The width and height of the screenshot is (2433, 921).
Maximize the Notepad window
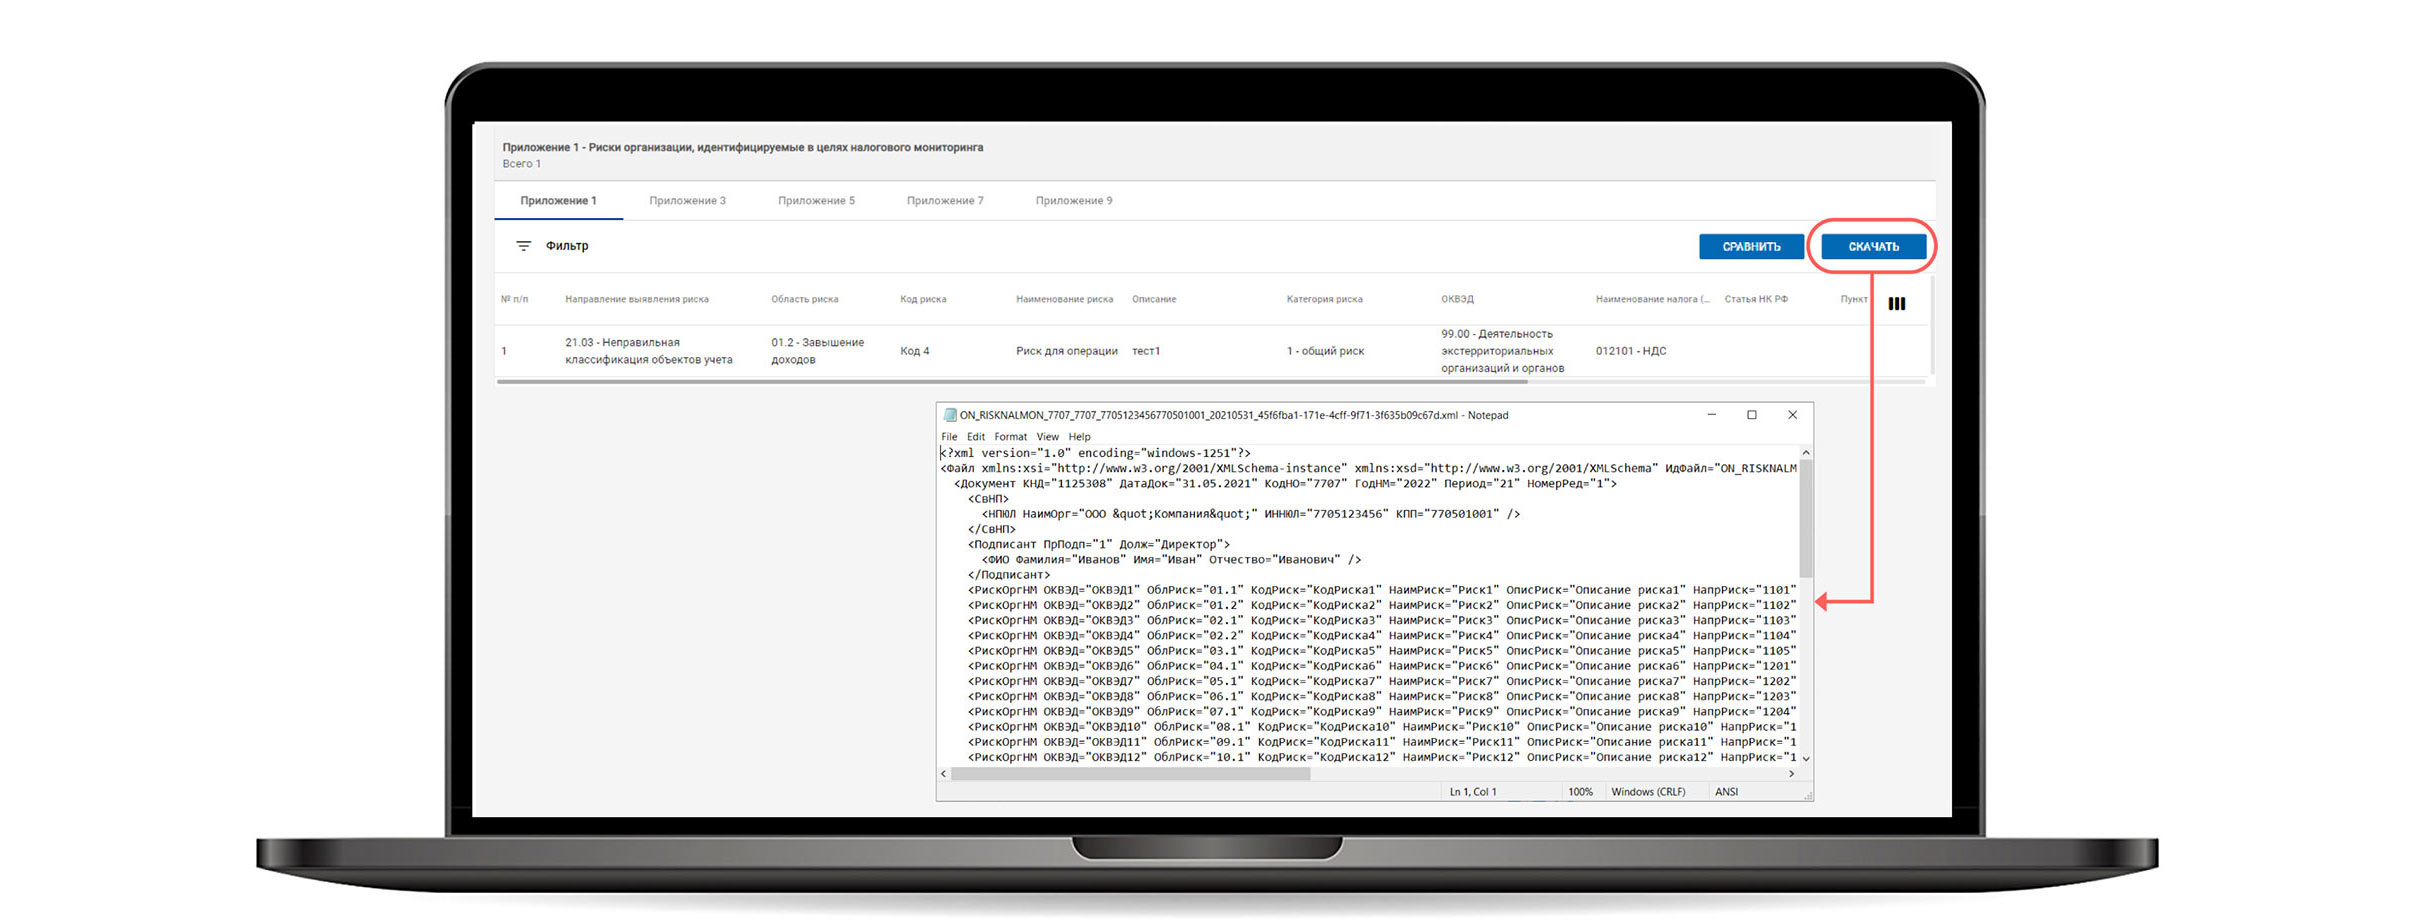(x=1752, y=415)
